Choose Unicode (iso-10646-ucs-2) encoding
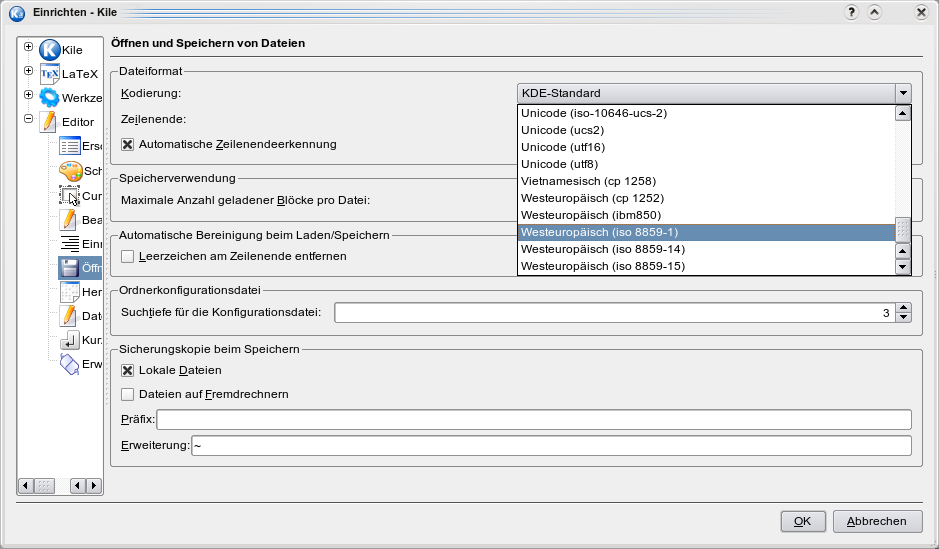This screenshot has width=939, height=549. point(707,113)
